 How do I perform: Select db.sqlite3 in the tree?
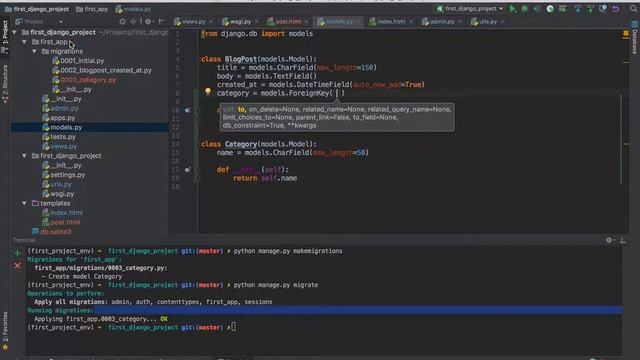51,231
